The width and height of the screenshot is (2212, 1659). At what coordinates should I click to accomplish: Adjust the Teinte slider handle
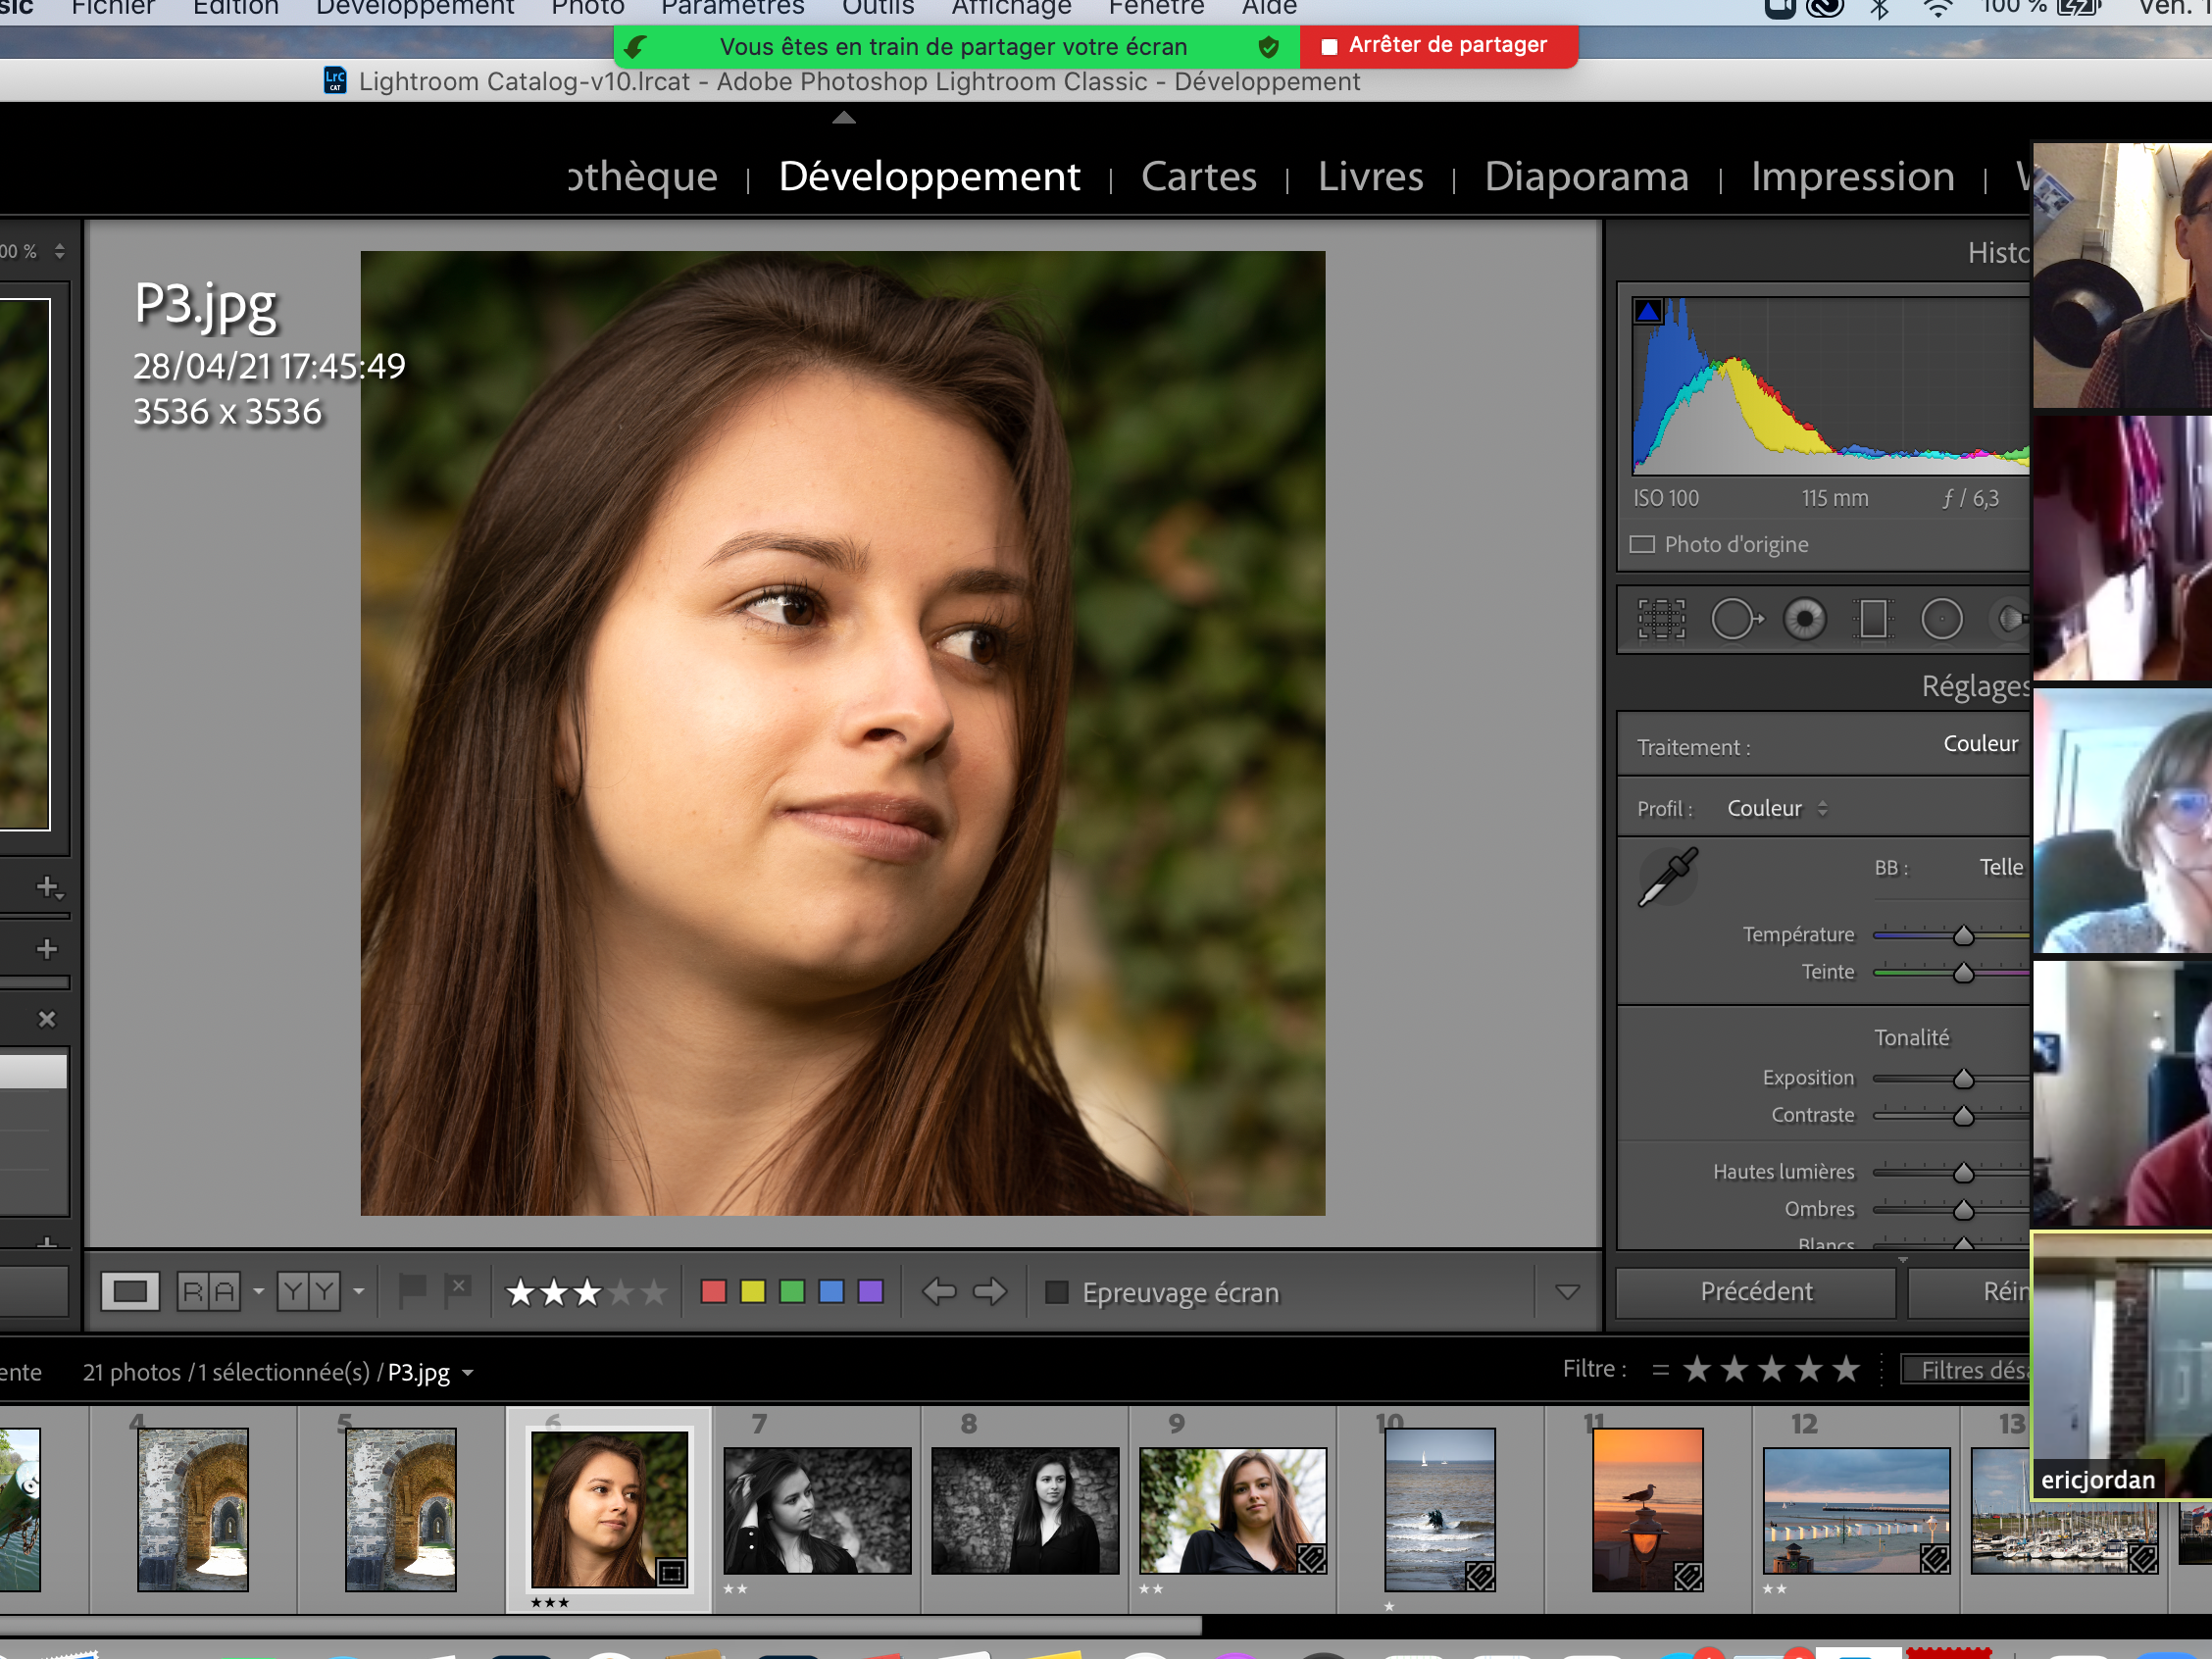click(1963, 972)
